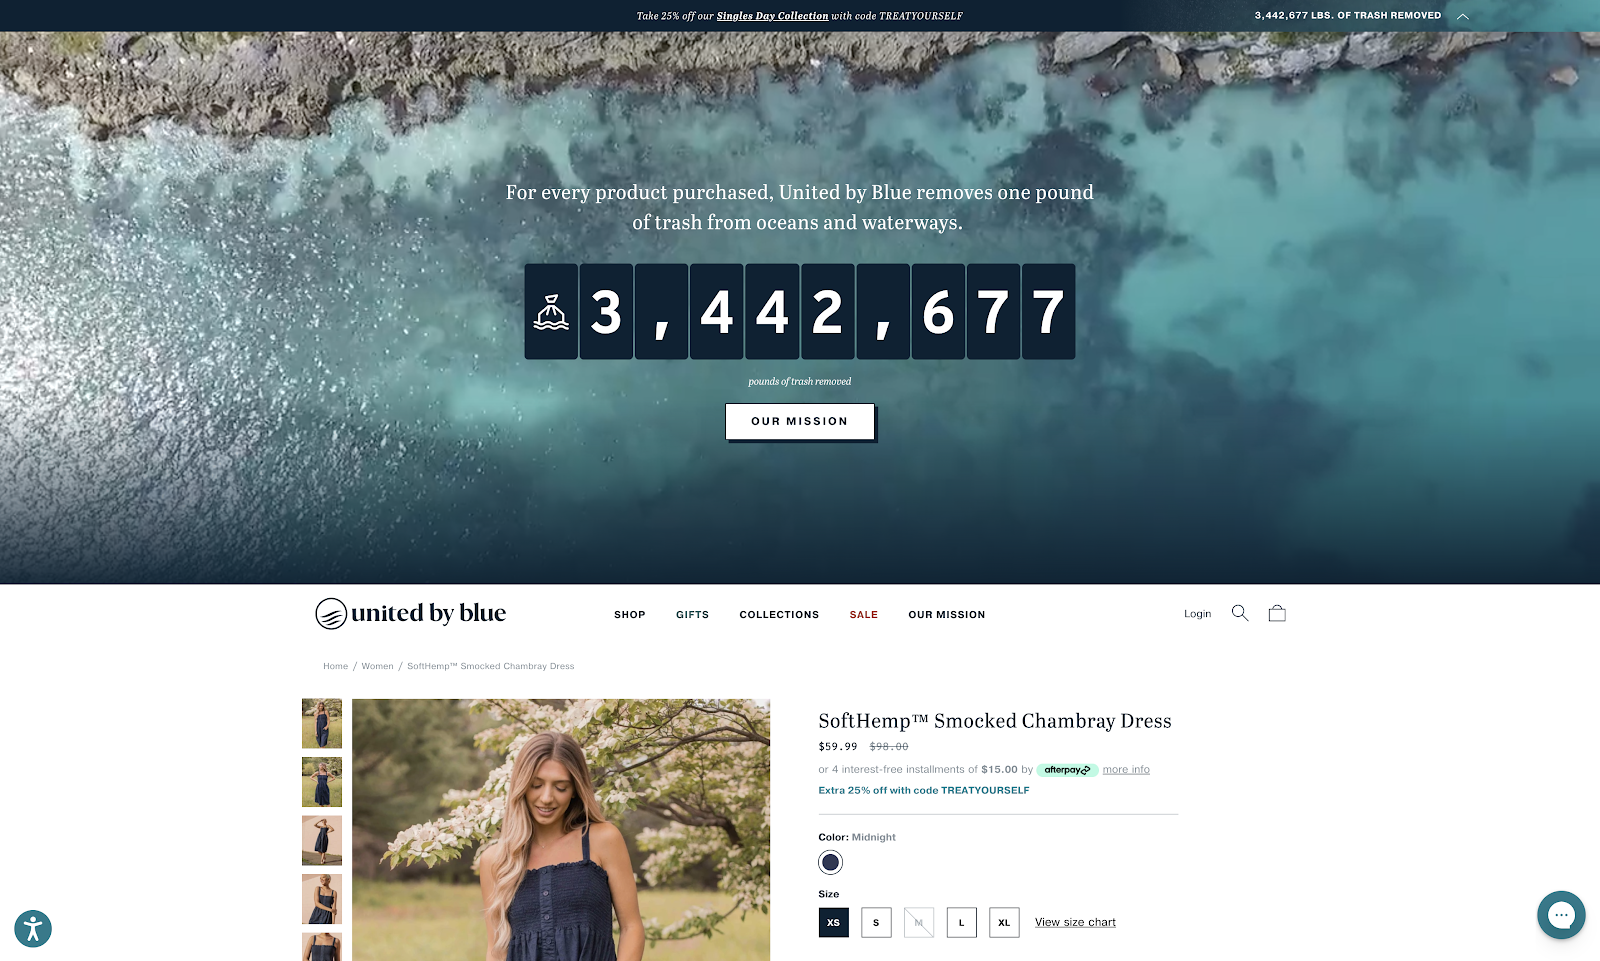Open the SALE menu
Screen dimensions: 1600x961
pyautogui.click(x=863, y=614)
